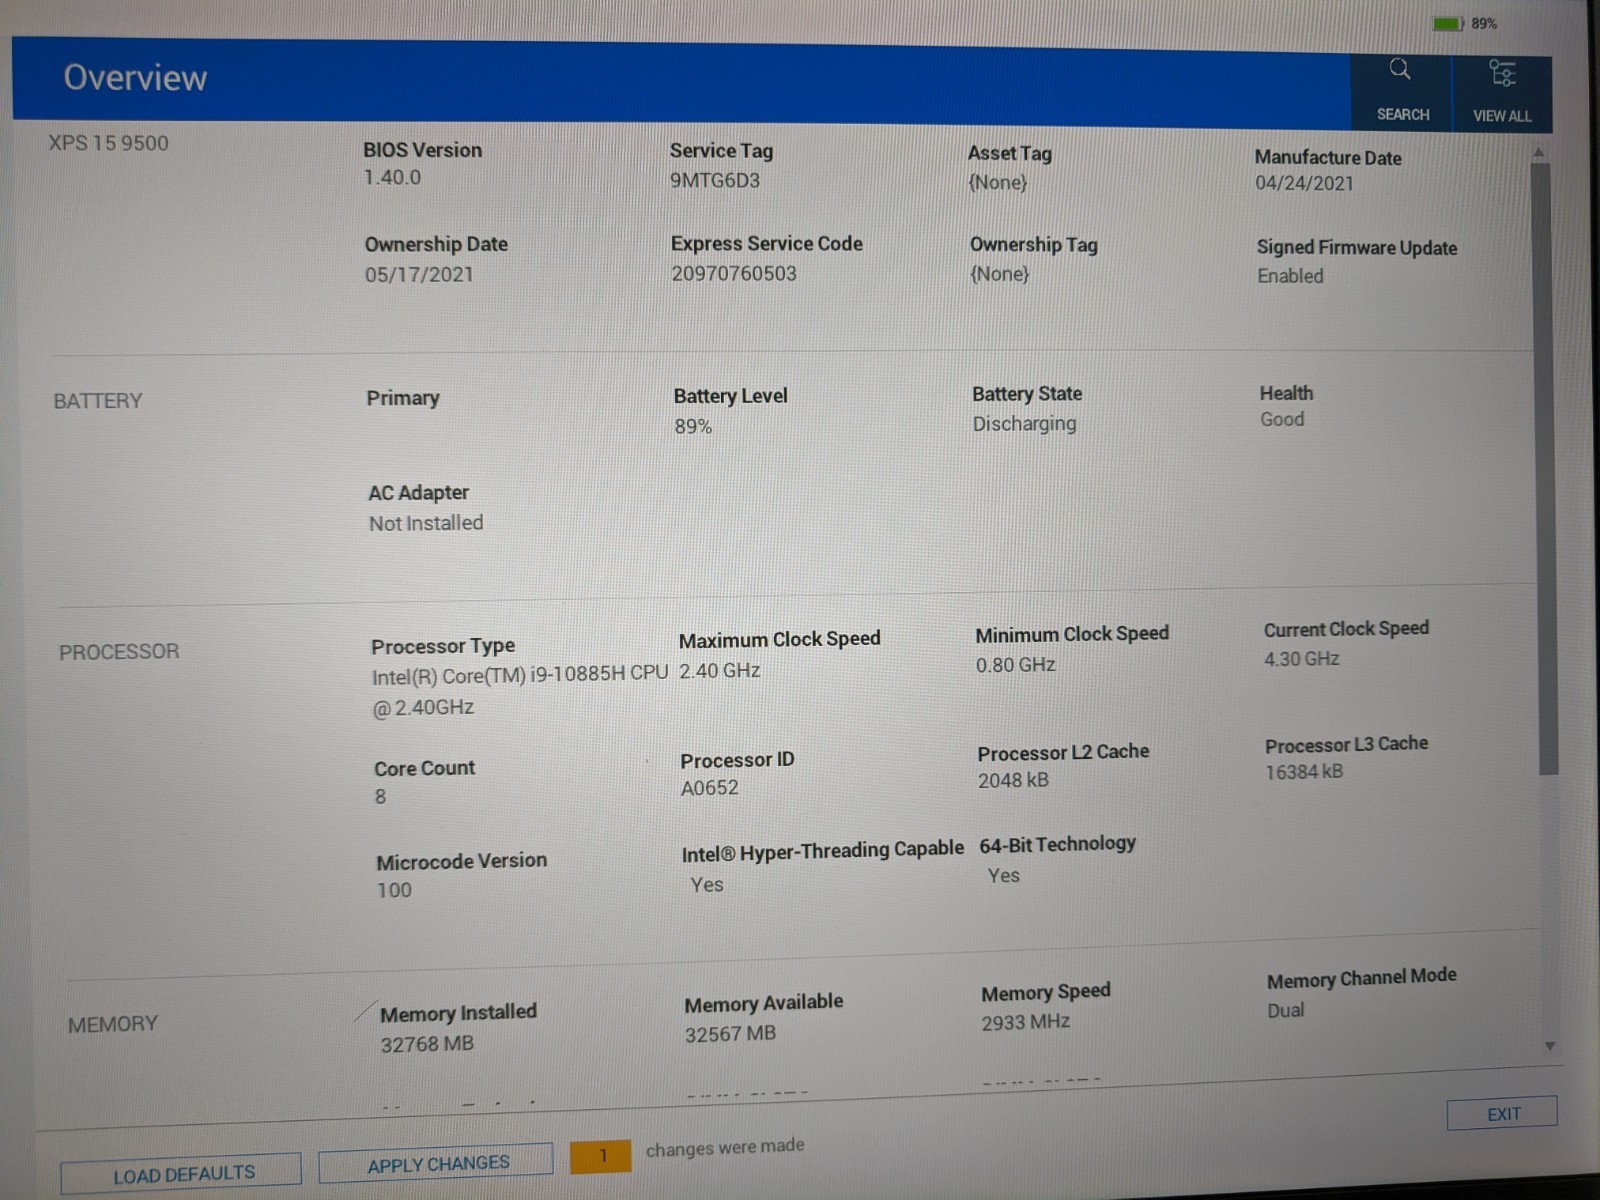The width and height of the screenshot is (1600, 1200).
Task: Click the scrollbar down arrow
Action: [x=1549, y=1046]
